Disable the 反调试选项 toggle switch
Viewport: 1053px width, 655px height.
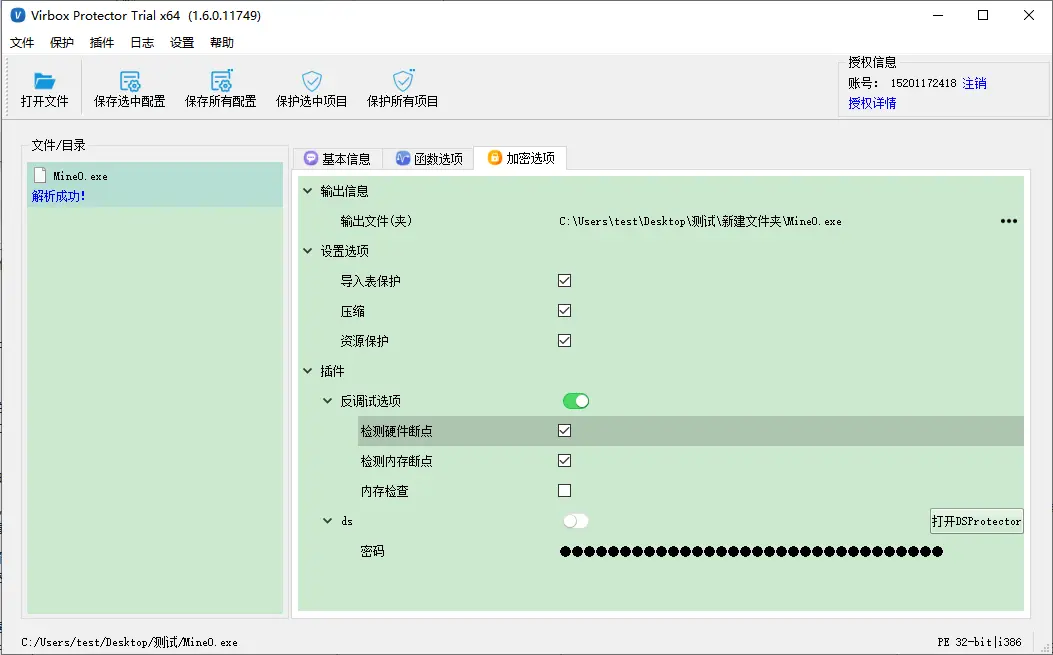pos(576,401)
